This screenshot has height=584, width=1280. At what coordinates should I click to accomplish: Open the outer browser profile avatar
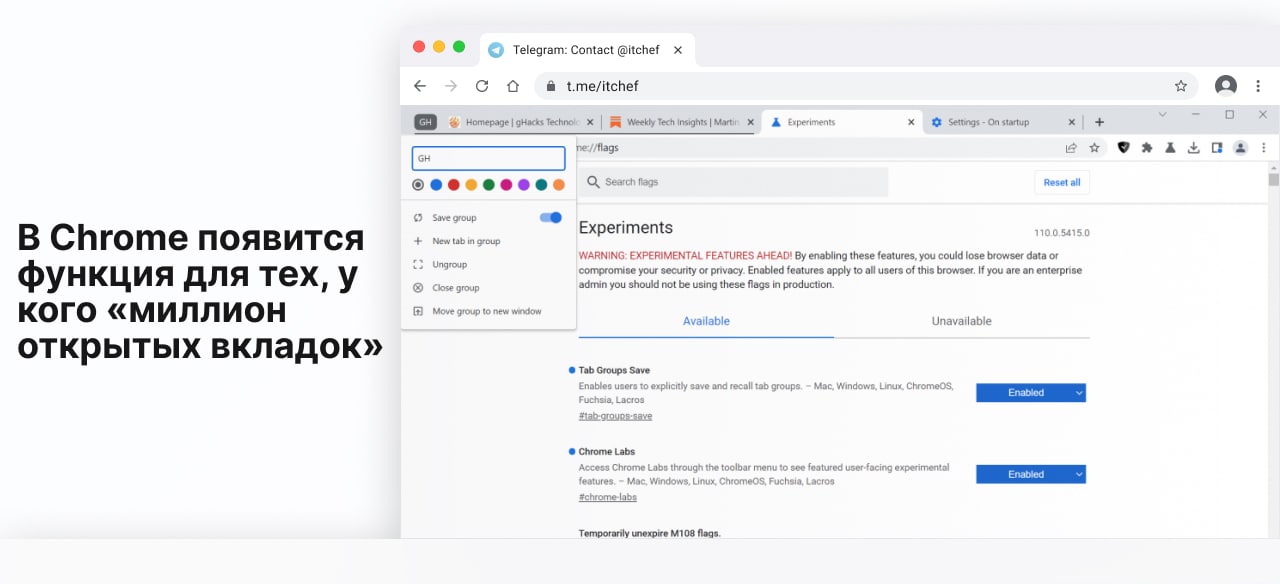point(1226,86)
